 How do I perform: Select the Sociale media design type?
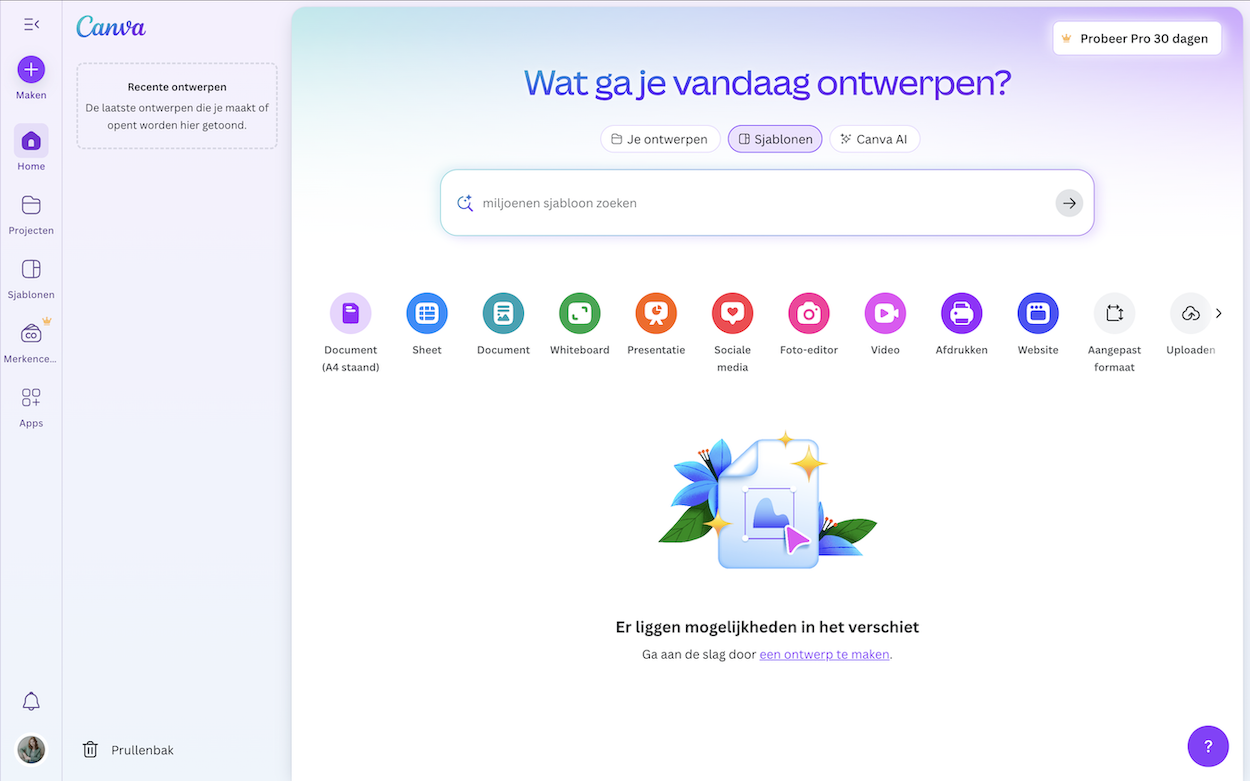(732, 314)
